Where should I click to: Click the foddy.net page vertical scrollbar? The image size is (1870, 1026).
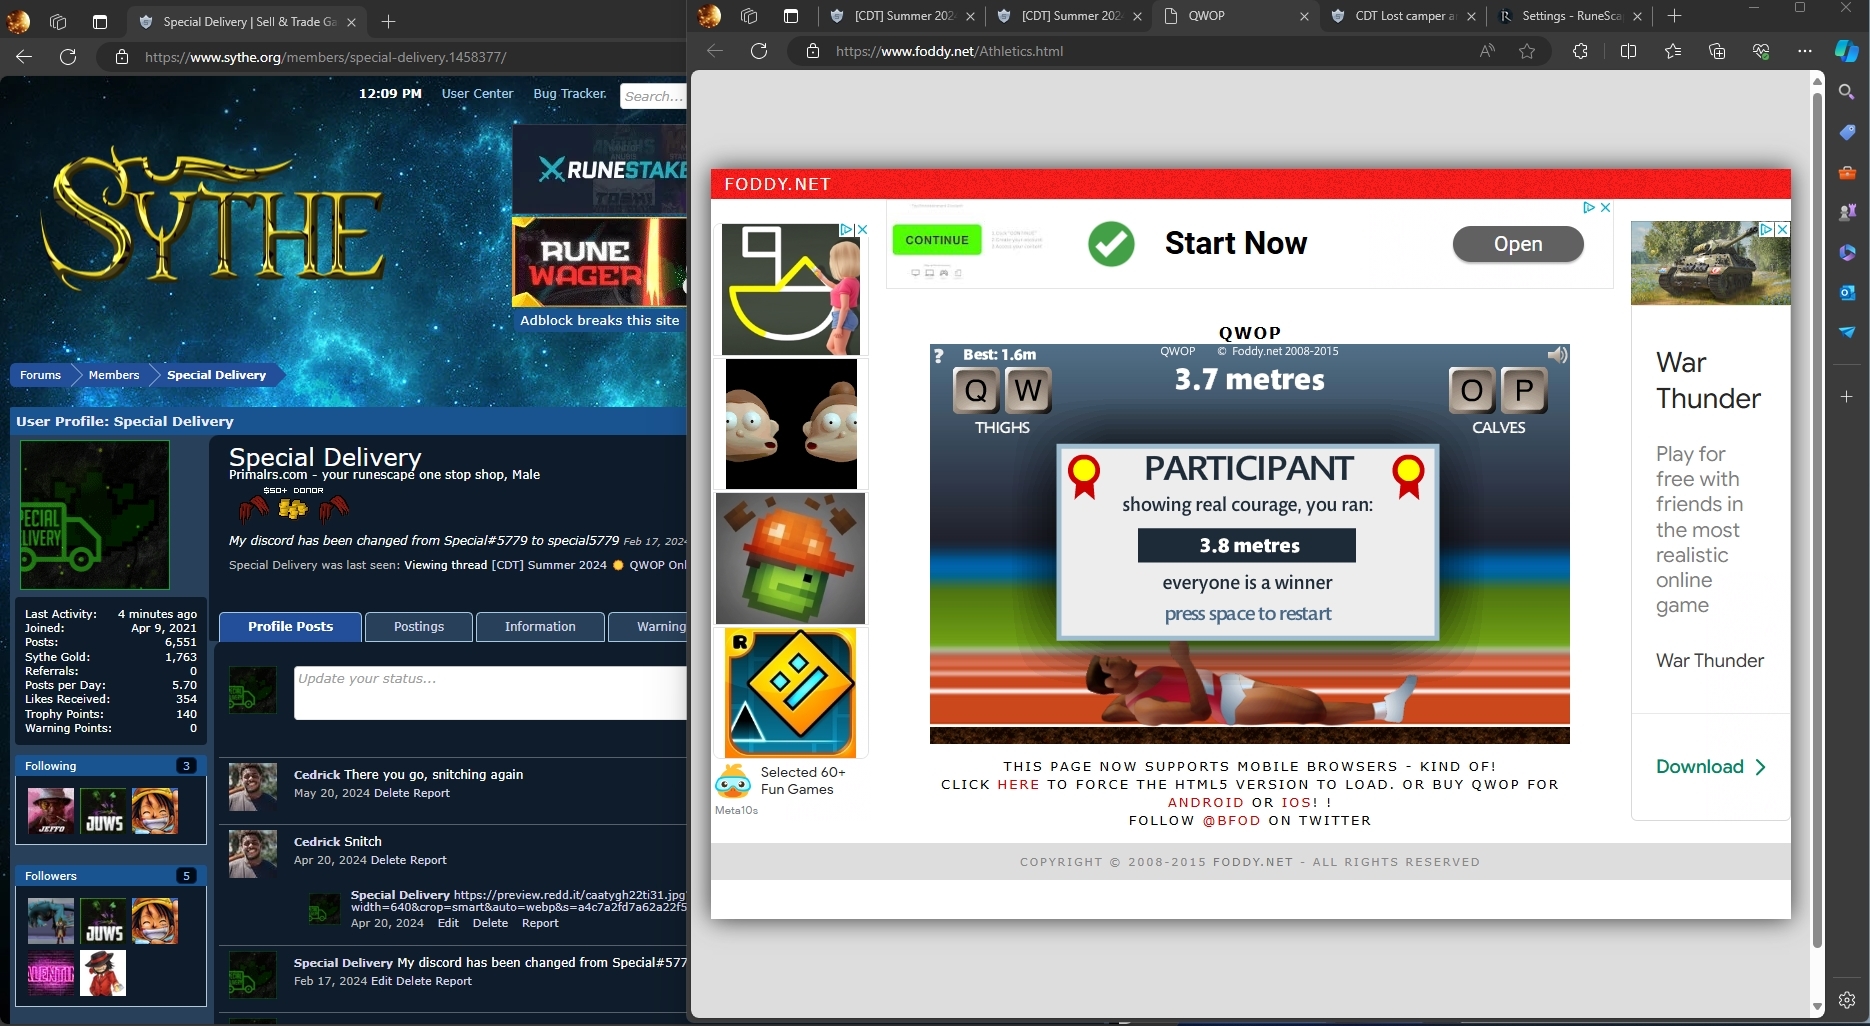[x=1817, y=520]
